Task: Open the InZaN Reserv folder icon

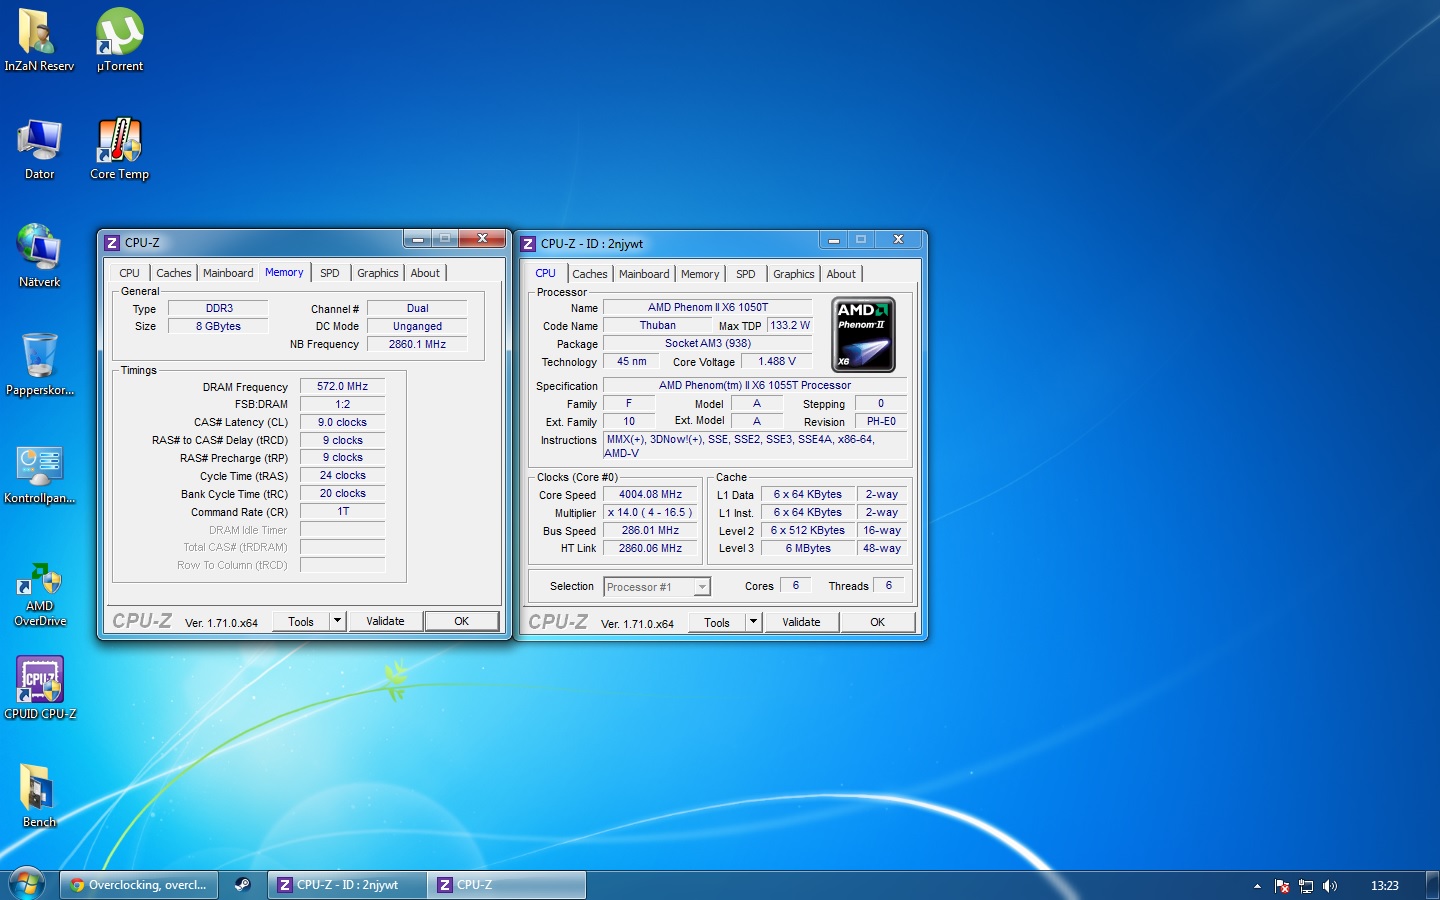Action: [x=39, y=40]
